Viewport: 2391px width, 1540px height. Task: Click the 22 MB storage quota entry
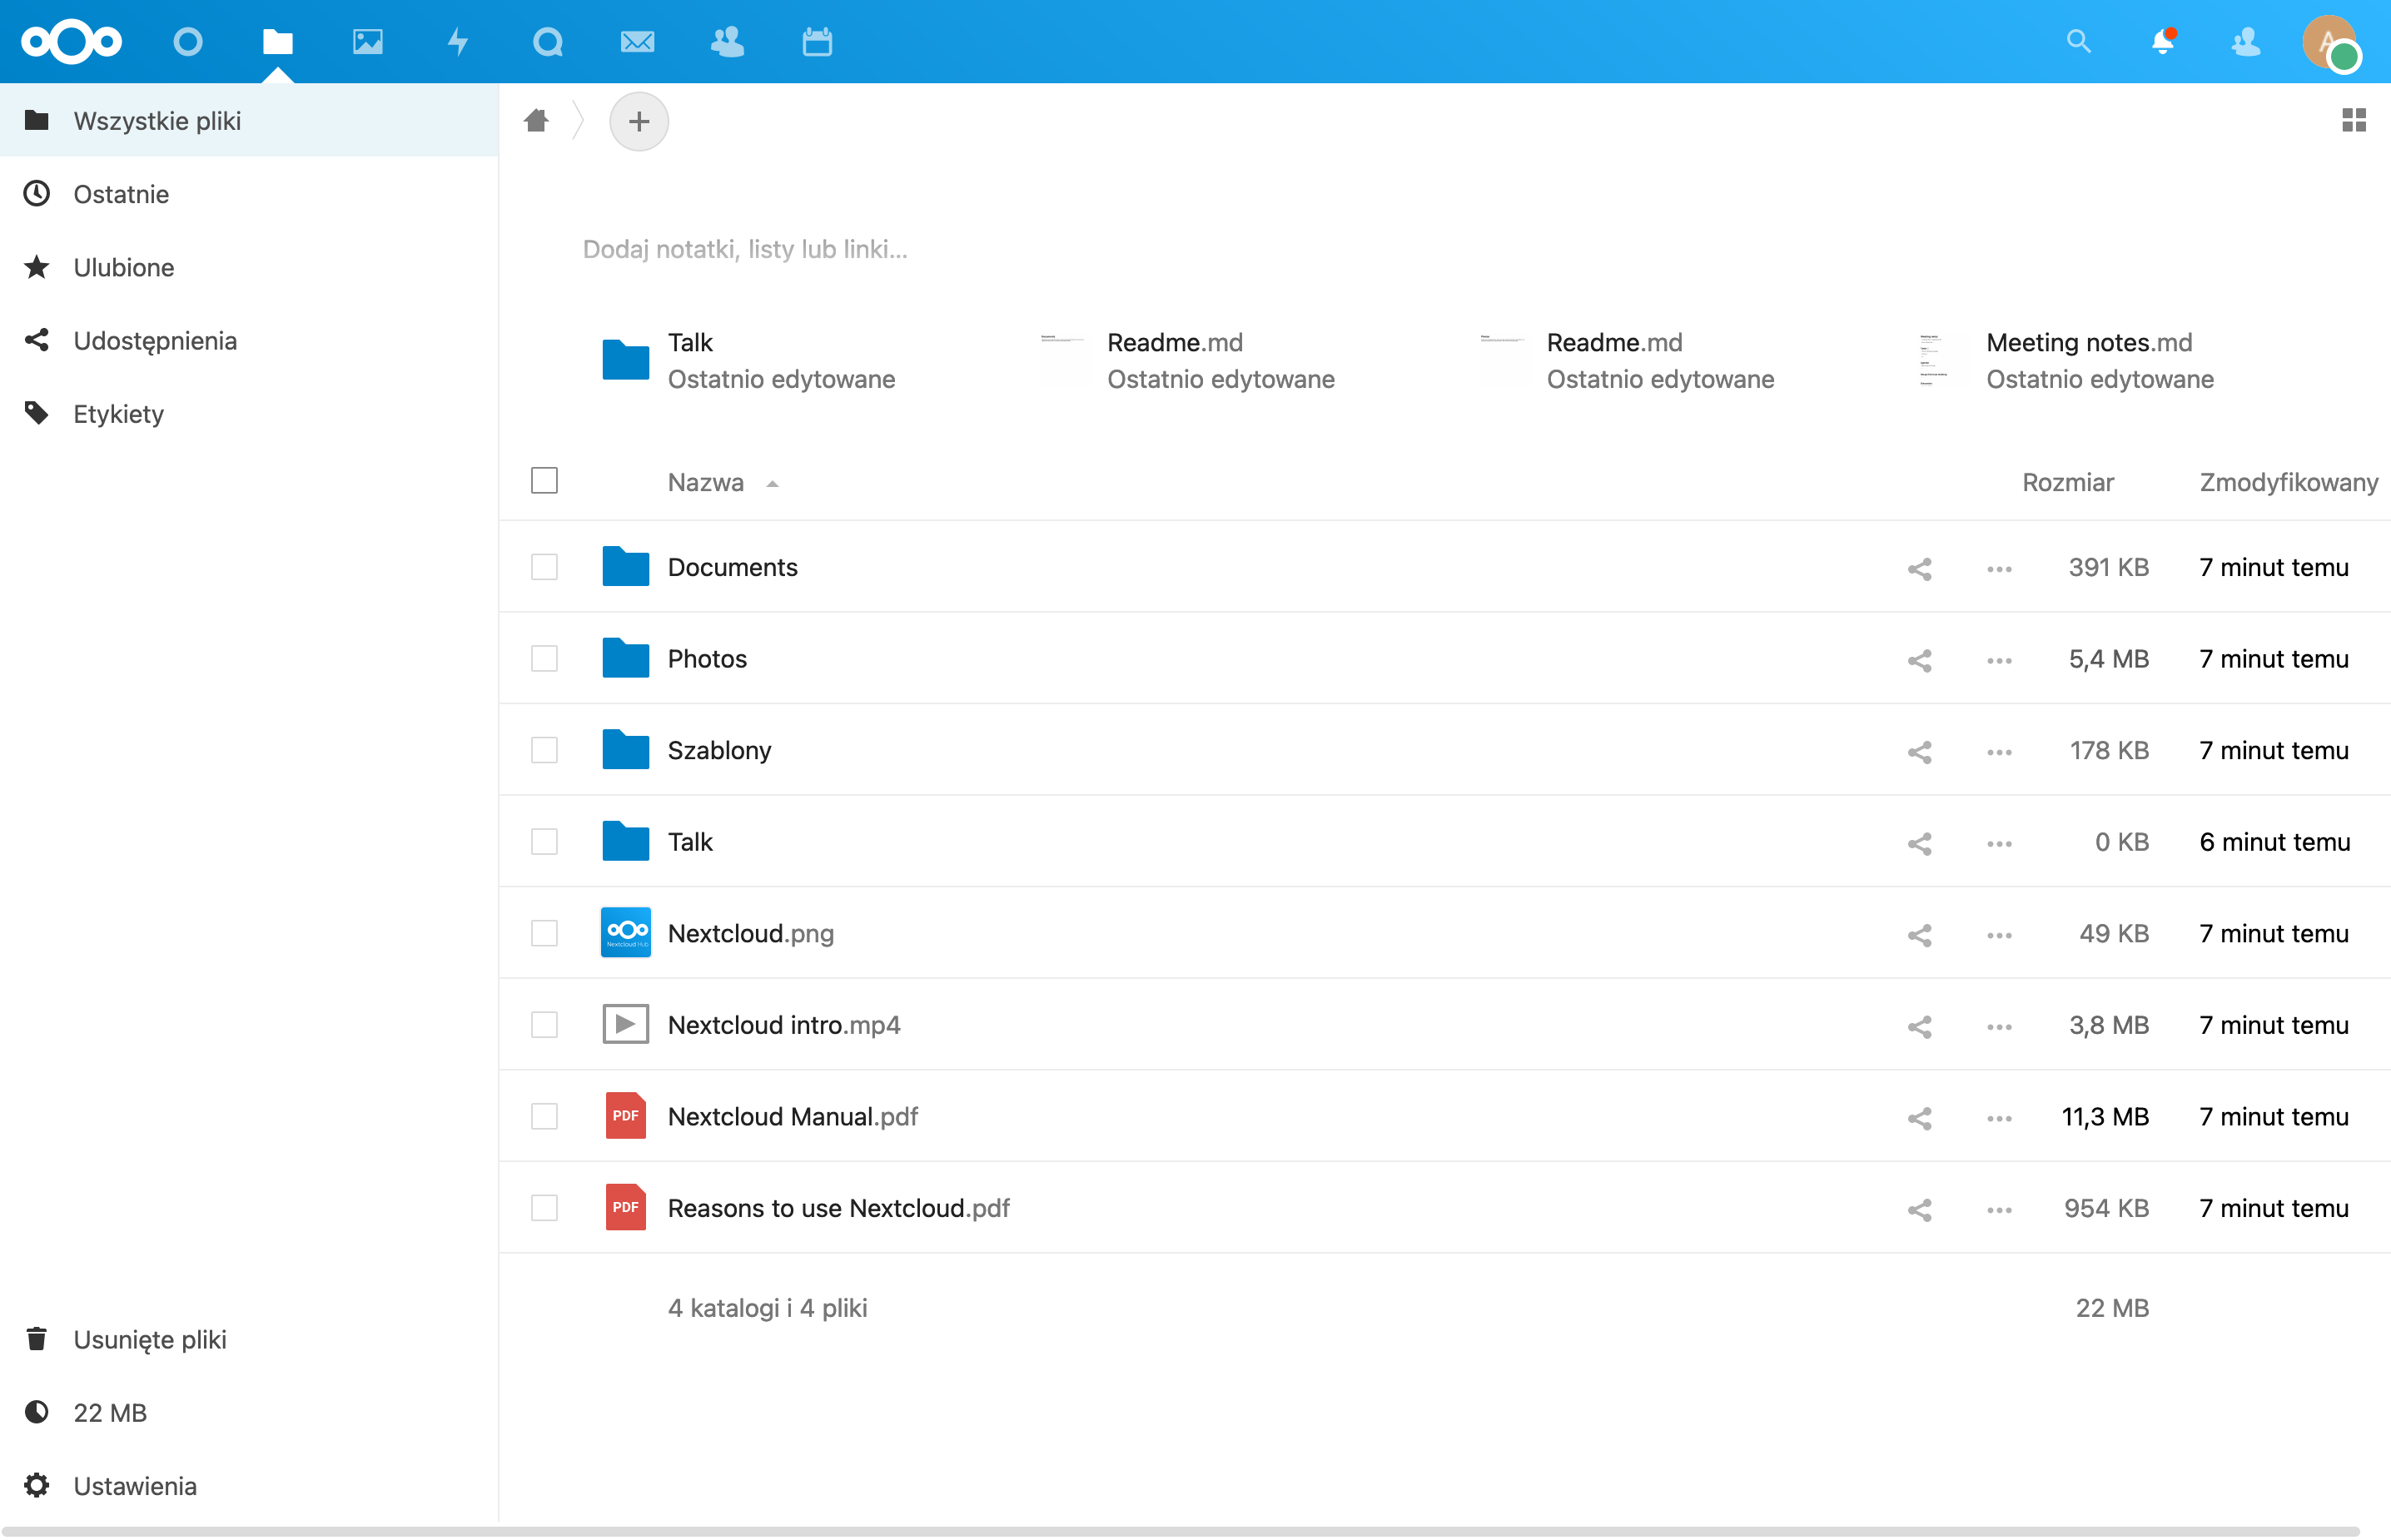(x=249, y=1412)
